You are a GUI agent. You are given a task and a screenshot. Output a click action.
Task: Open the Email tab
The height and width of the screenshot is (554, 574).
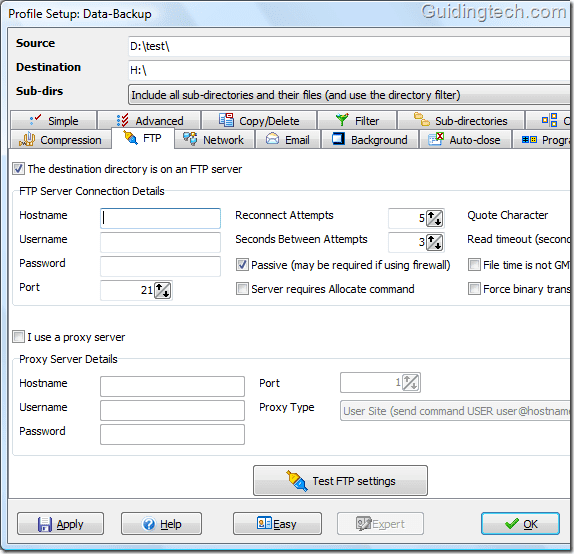(x=288, y=140)
